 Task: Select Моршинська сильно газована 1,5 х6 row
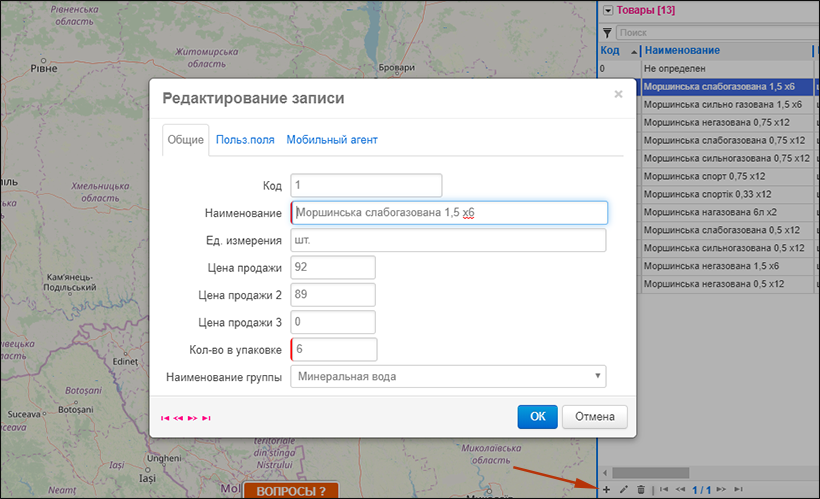(727, 105)
